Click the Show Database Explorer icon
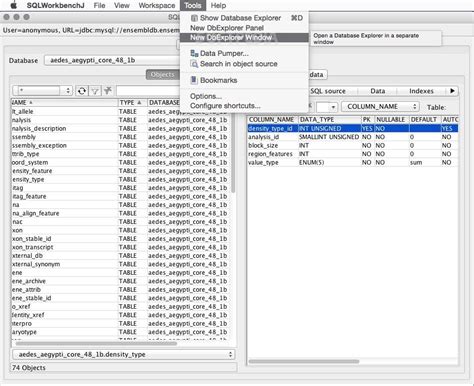Screen dimensions: 474x386 pos(194,18)
